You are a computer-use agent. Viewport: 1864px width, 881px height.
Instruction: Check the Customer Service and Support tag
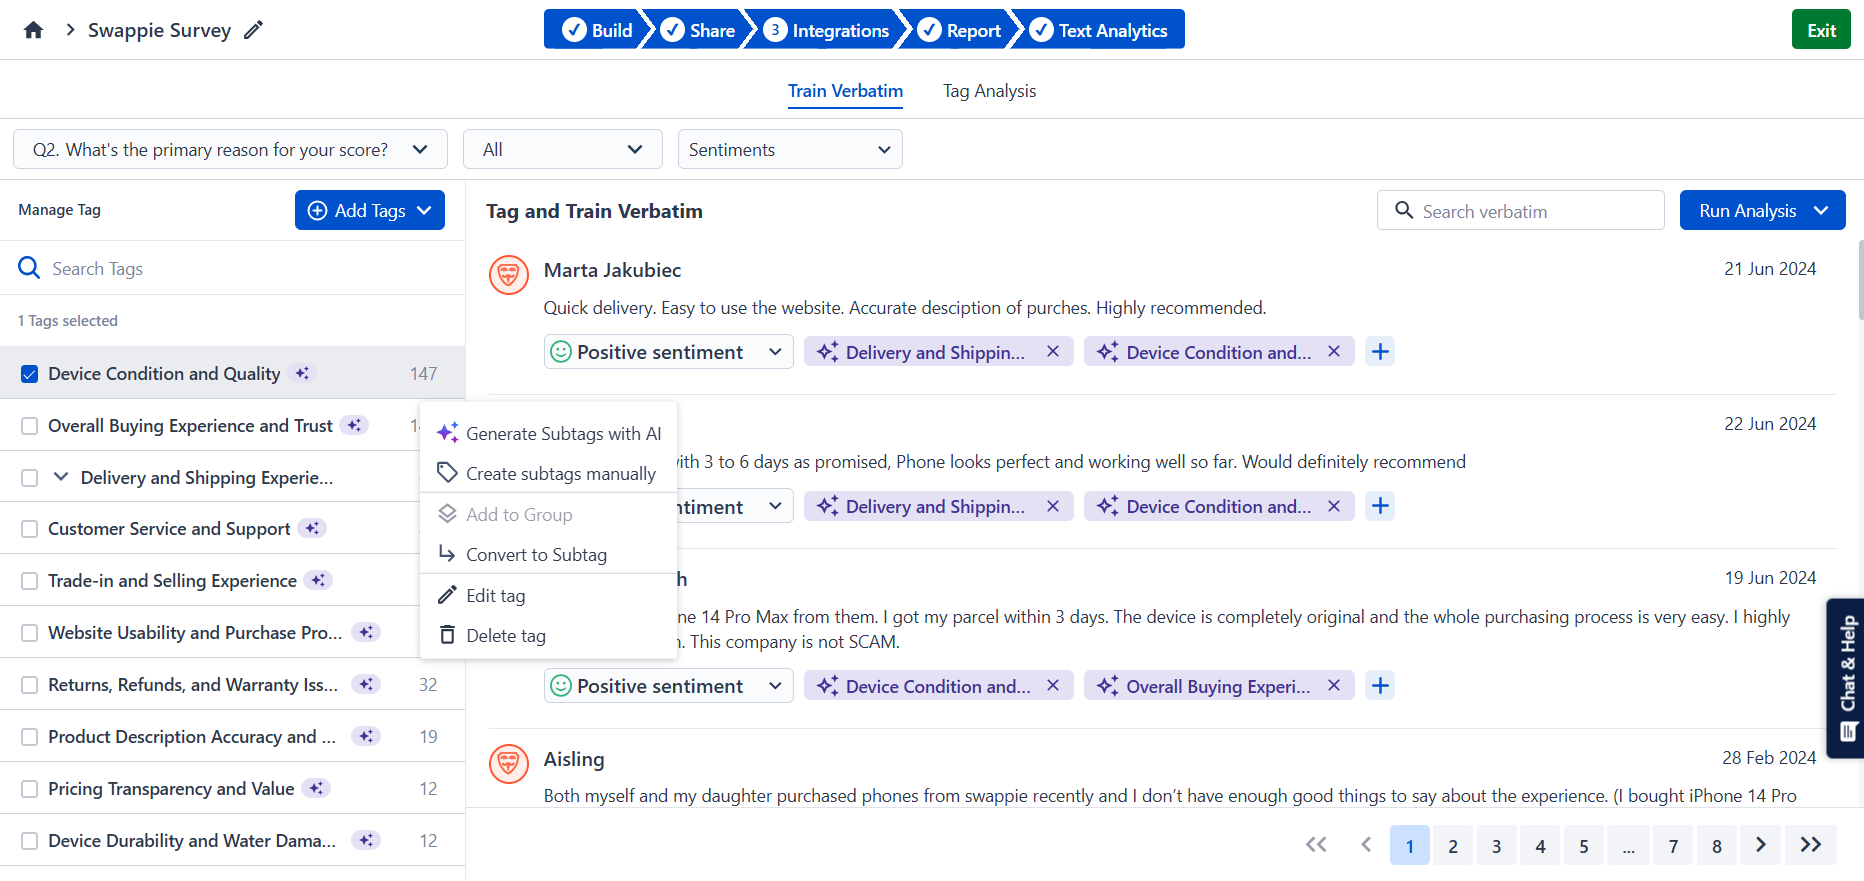(30, 529)
